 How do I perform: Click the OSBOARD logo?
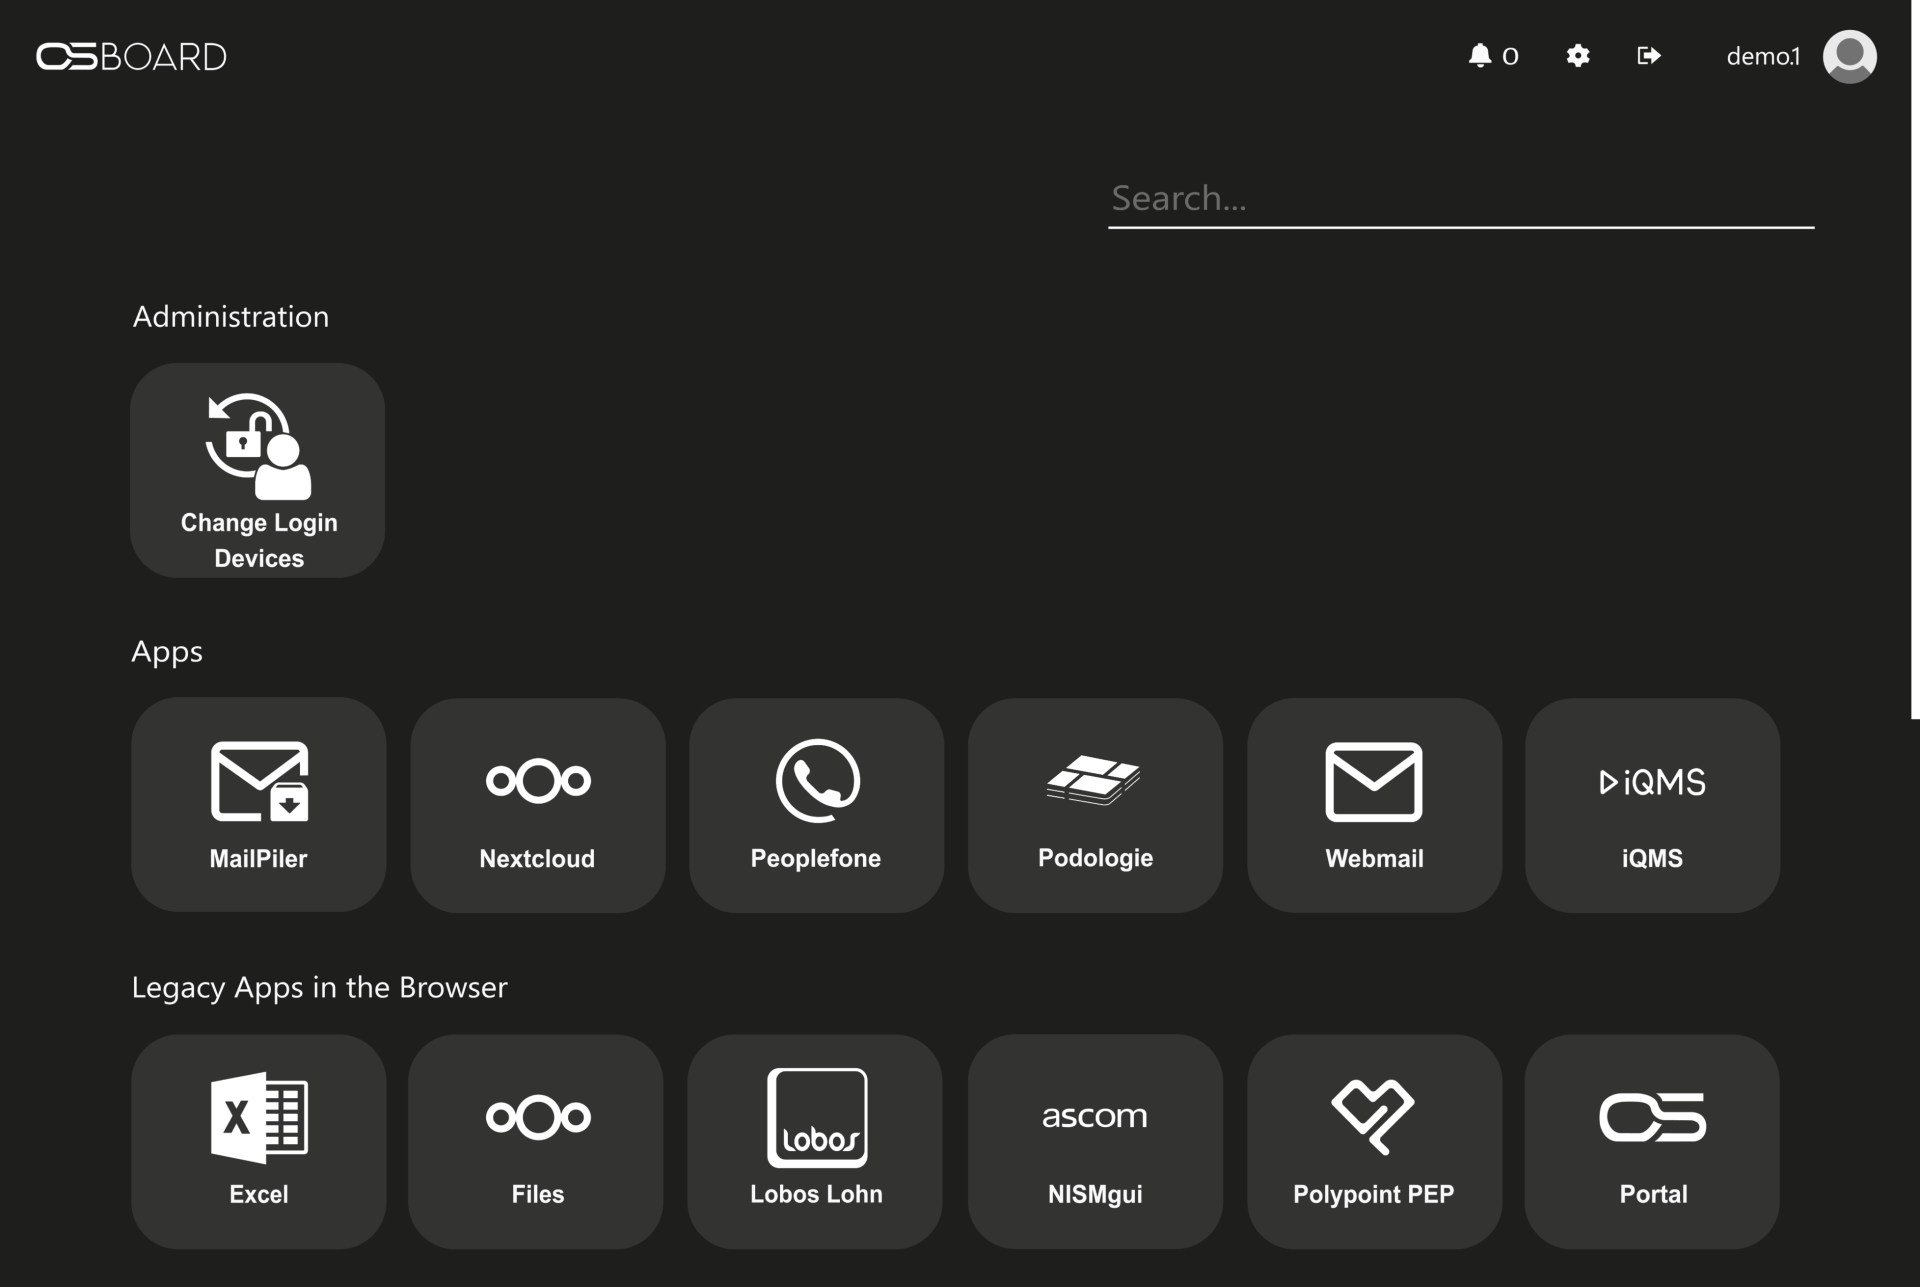pos(131,56)
